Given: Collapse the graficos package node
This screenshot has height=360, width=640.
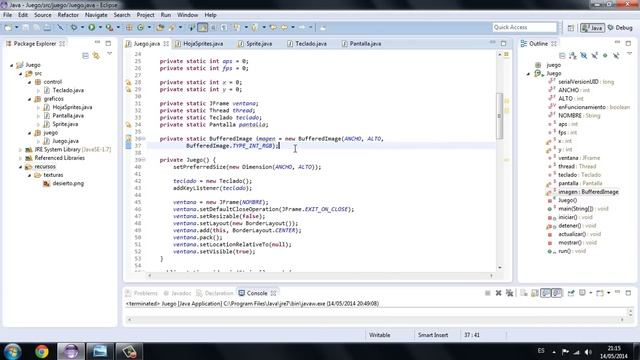Looking at the screenshot, I should [29, 99].
